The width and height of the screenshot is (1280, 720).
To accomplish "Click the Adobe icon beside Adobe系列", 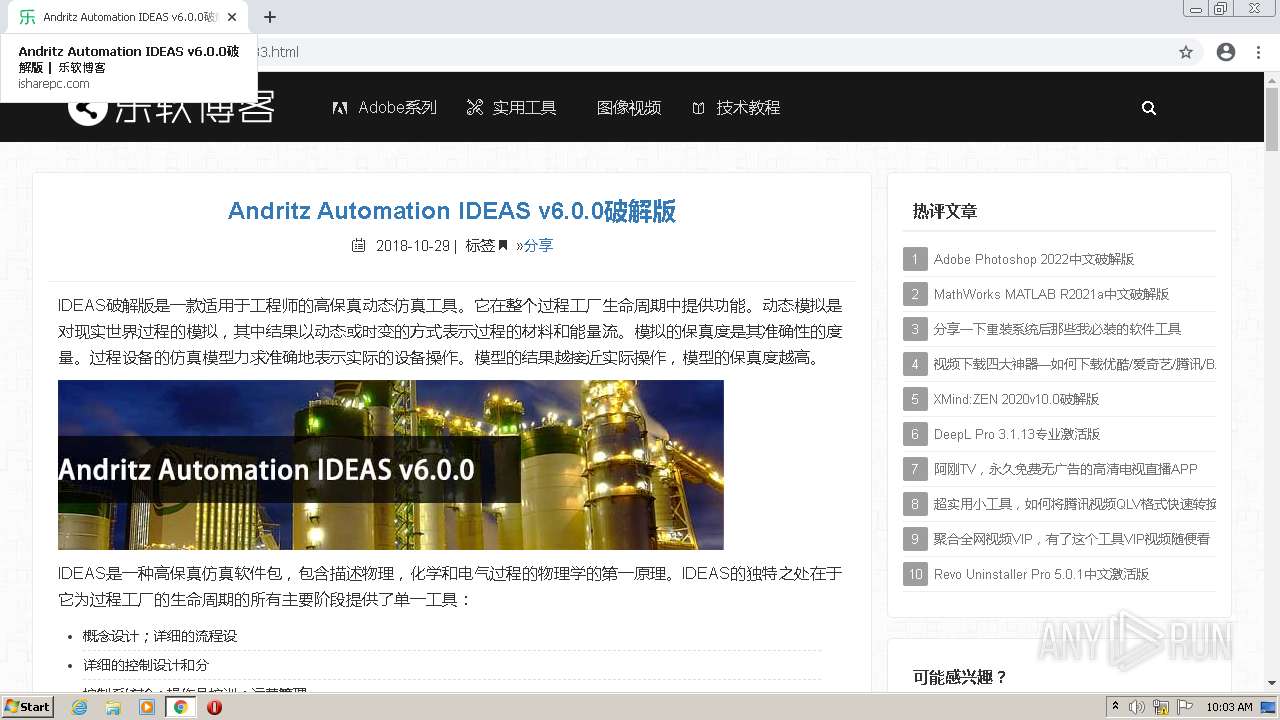I will click(340, 108).
